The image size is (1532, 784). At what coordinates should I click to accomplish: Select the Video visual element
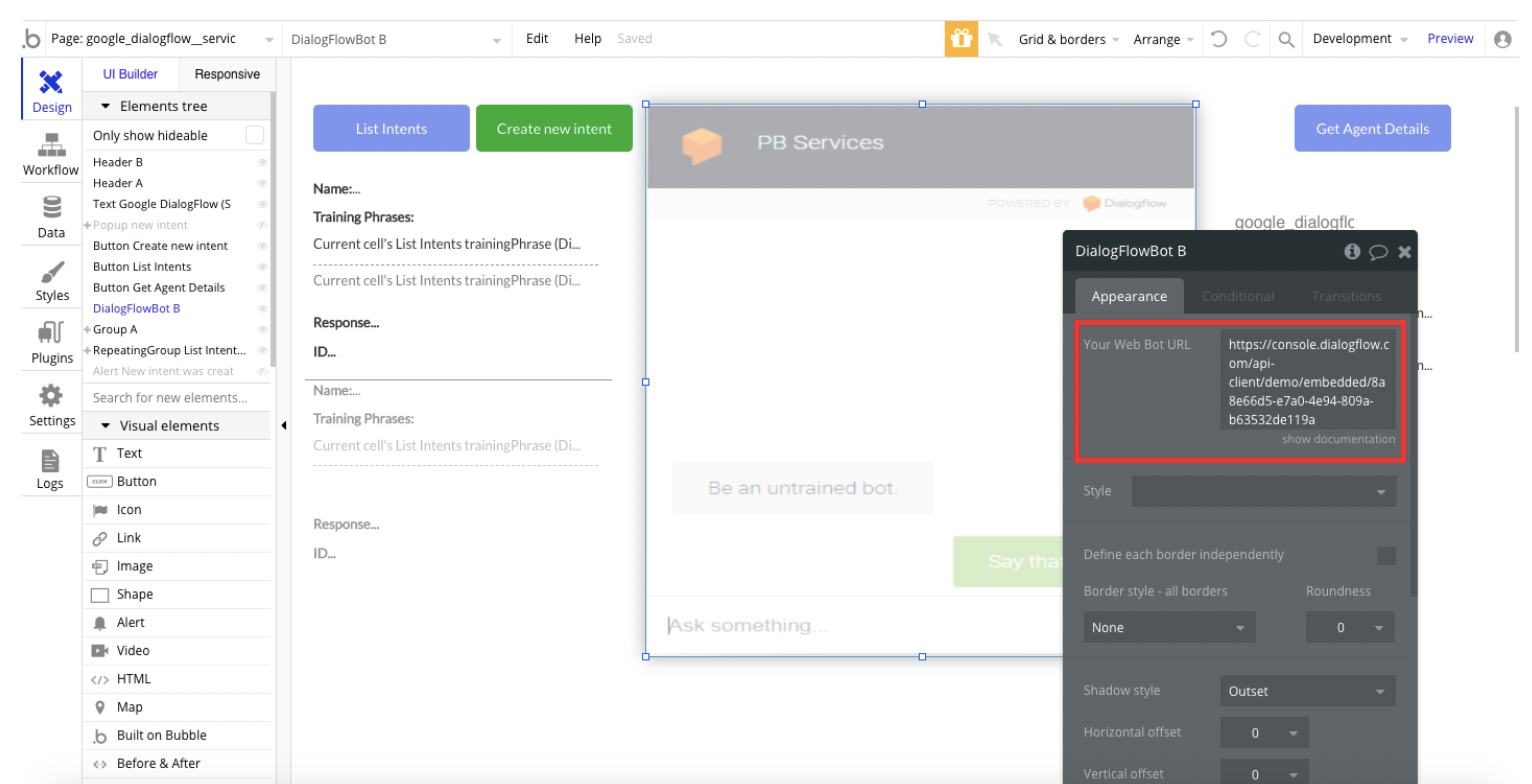click(176, 650)
